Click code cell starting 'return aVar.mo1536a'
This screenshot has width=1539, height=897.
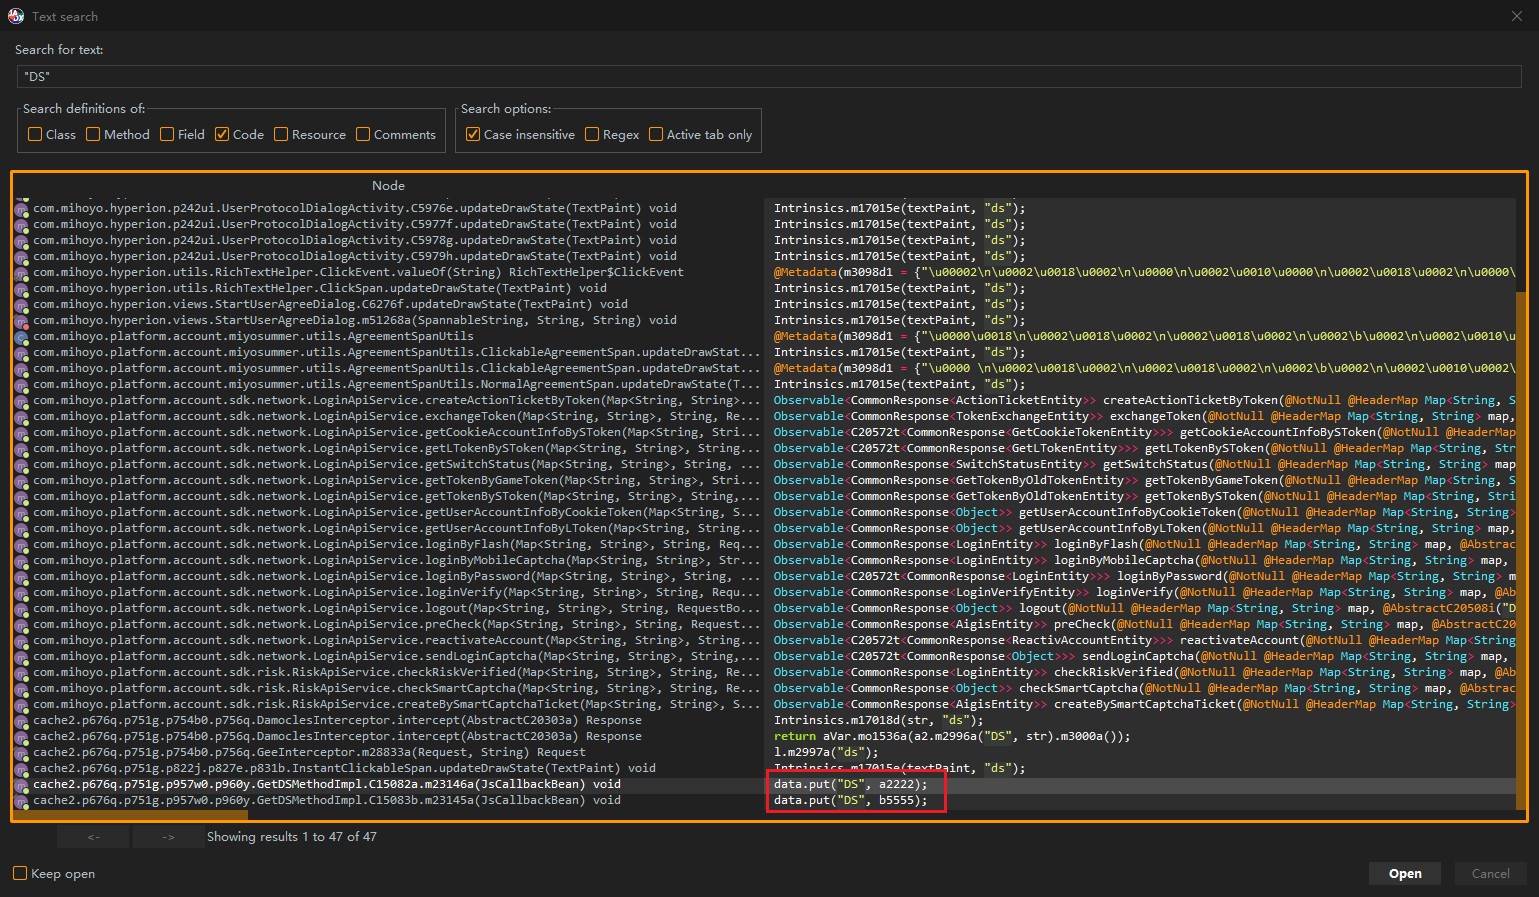click(x=952, y=737)
